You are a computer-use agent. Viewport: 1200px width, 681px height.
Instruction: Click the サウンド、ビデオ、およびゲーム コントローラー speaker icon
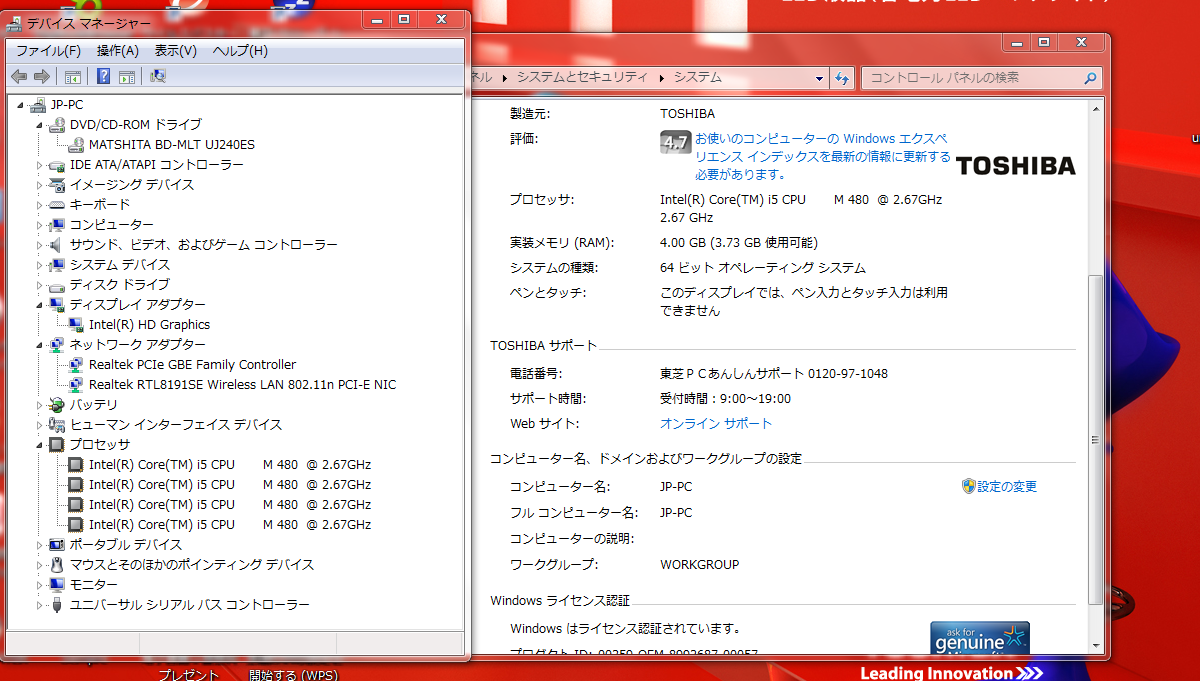point(58,244)
